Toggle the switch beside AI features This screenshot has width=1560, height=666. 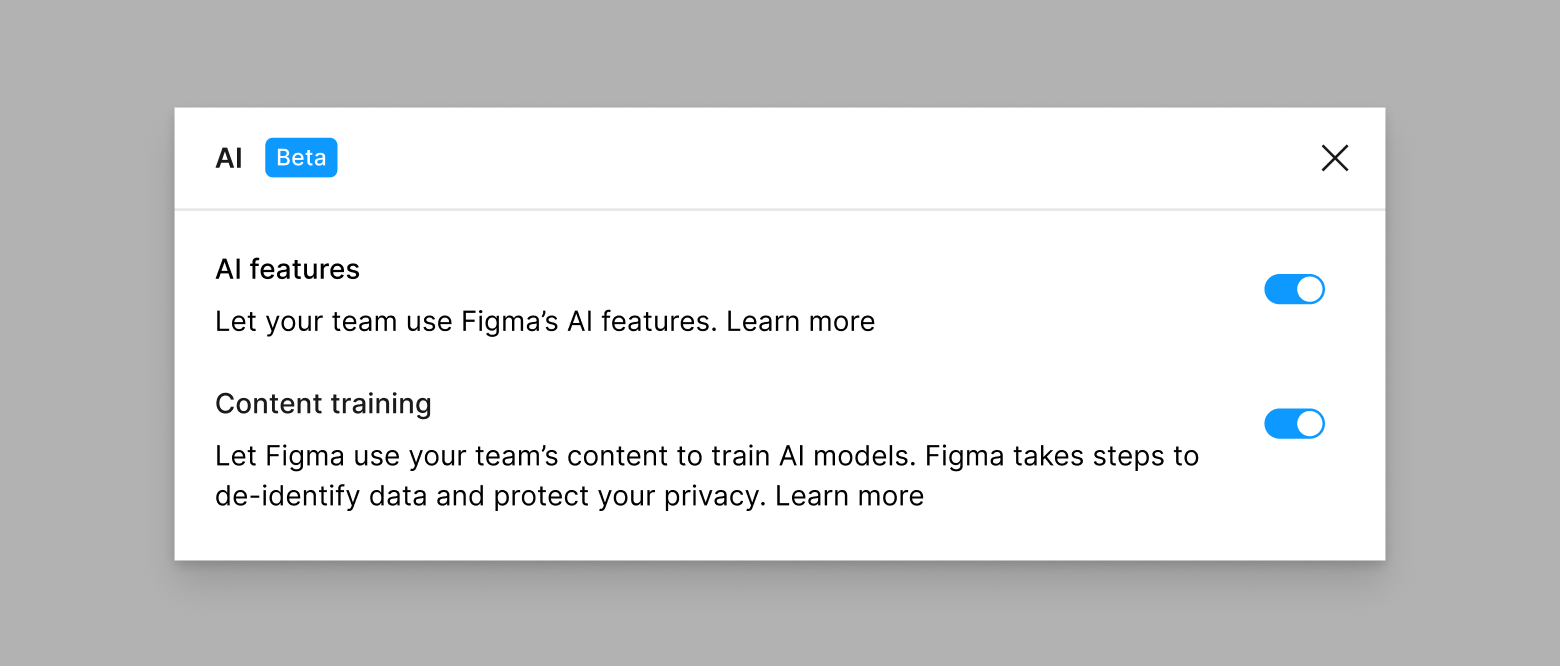pyautogui.click(x=1294, y=288)
